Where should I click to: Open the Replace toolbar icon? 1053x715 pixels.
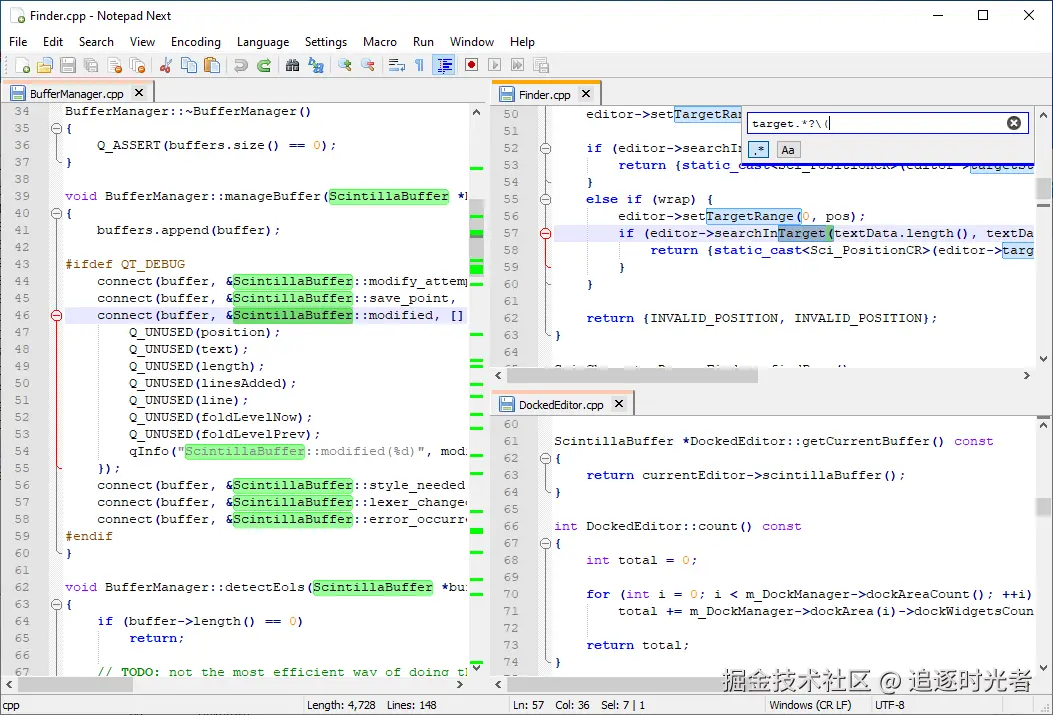[x=316, y=65]
